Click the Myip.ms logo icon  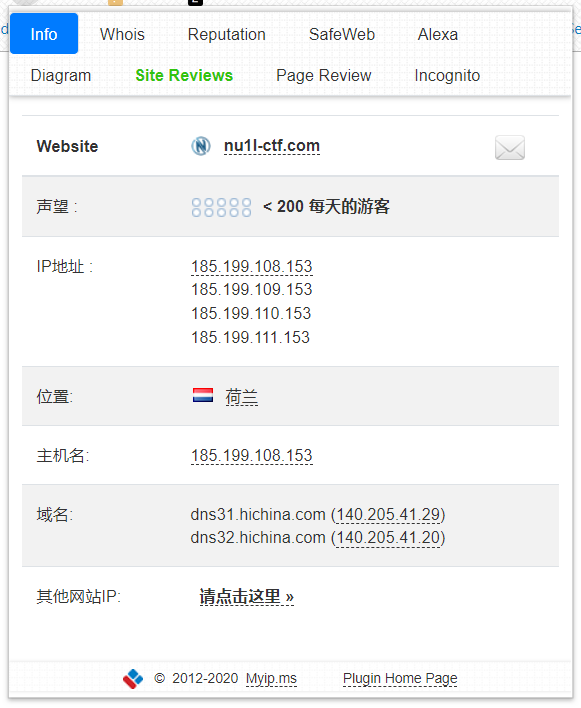[133, 679]
